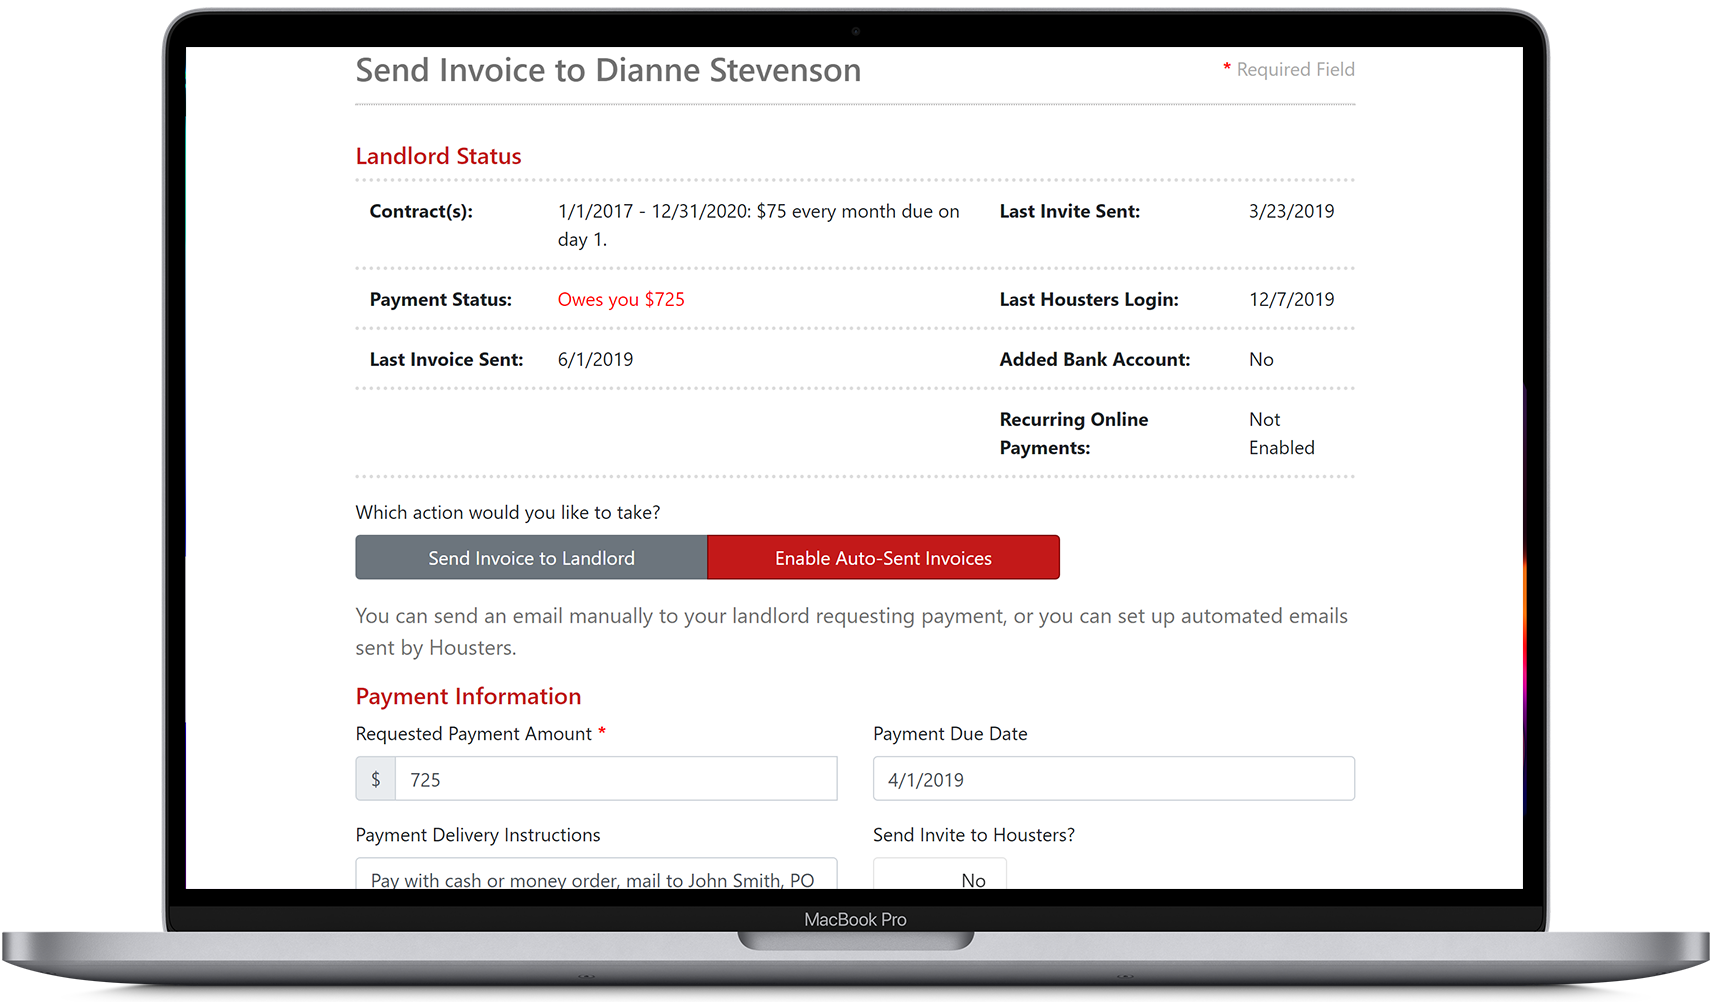Select the Owes you $725 payment status

pyautogui.click(x=621, y=299)
